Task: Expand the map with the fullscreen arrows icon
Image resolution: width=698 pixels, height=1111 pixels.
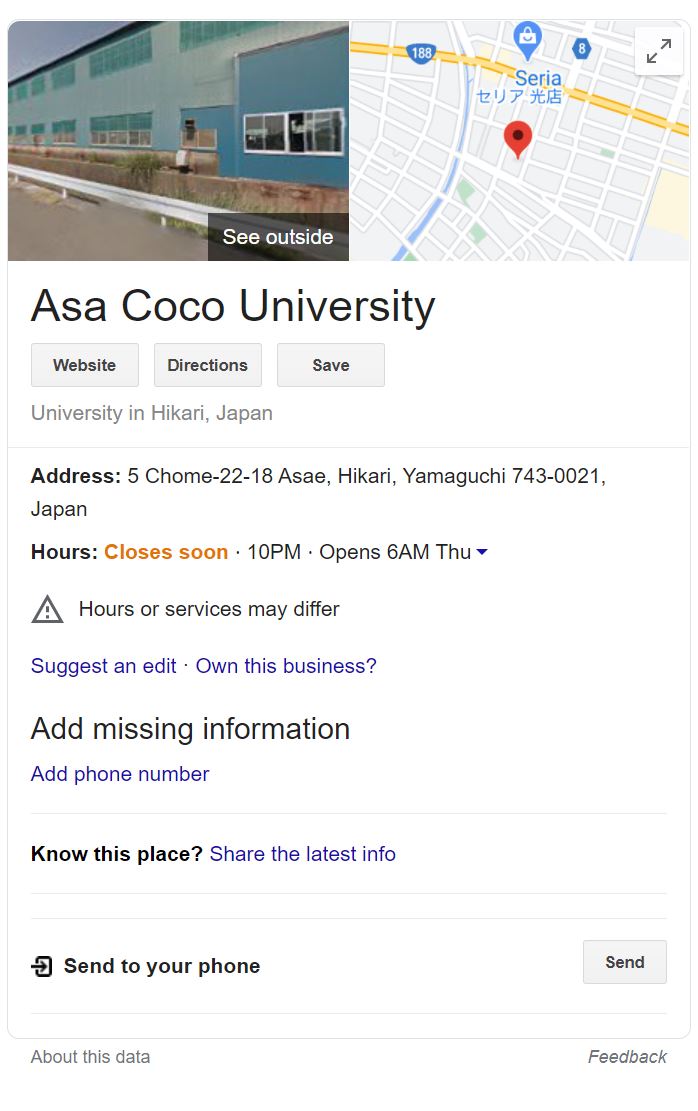Action: tap(658, 51)
